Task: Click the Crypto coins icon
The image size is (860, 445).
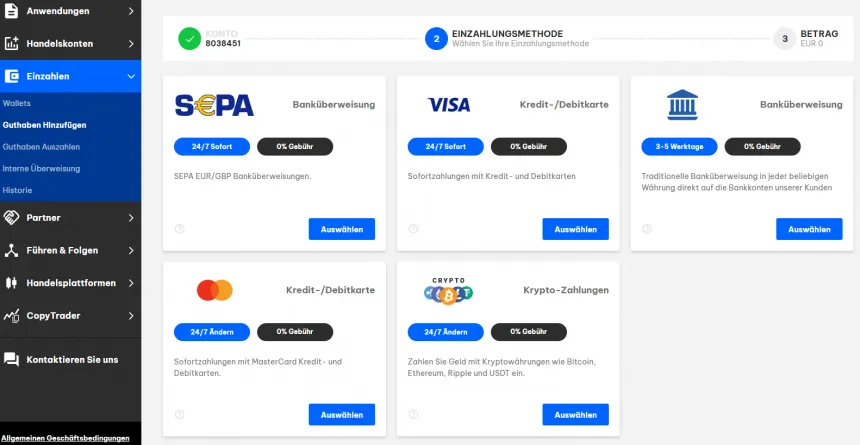Action: coord(448,291)
